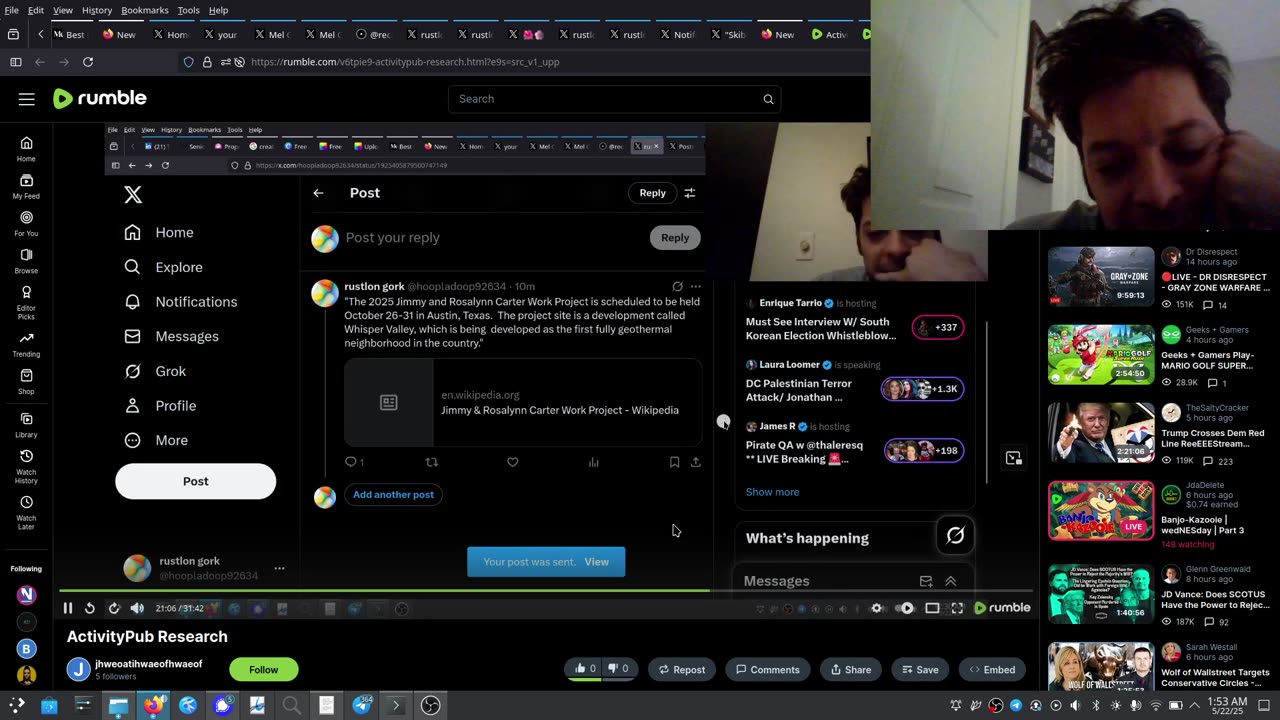Save the video with Save button

point(920,670)
